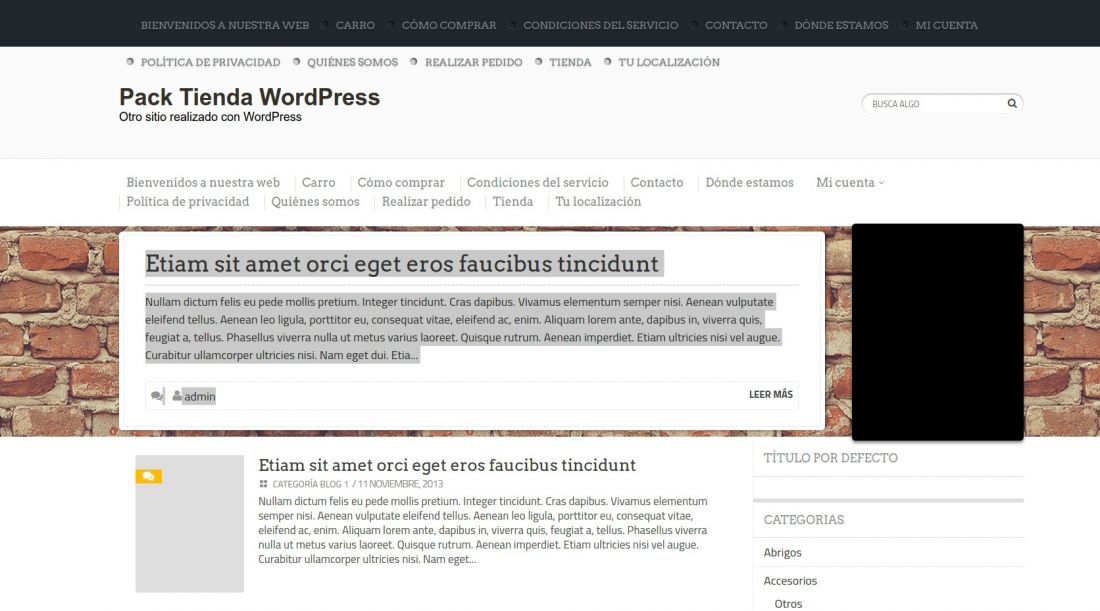
Task: Select Cómo comprar in main navigation
Action: coord(401,182)
